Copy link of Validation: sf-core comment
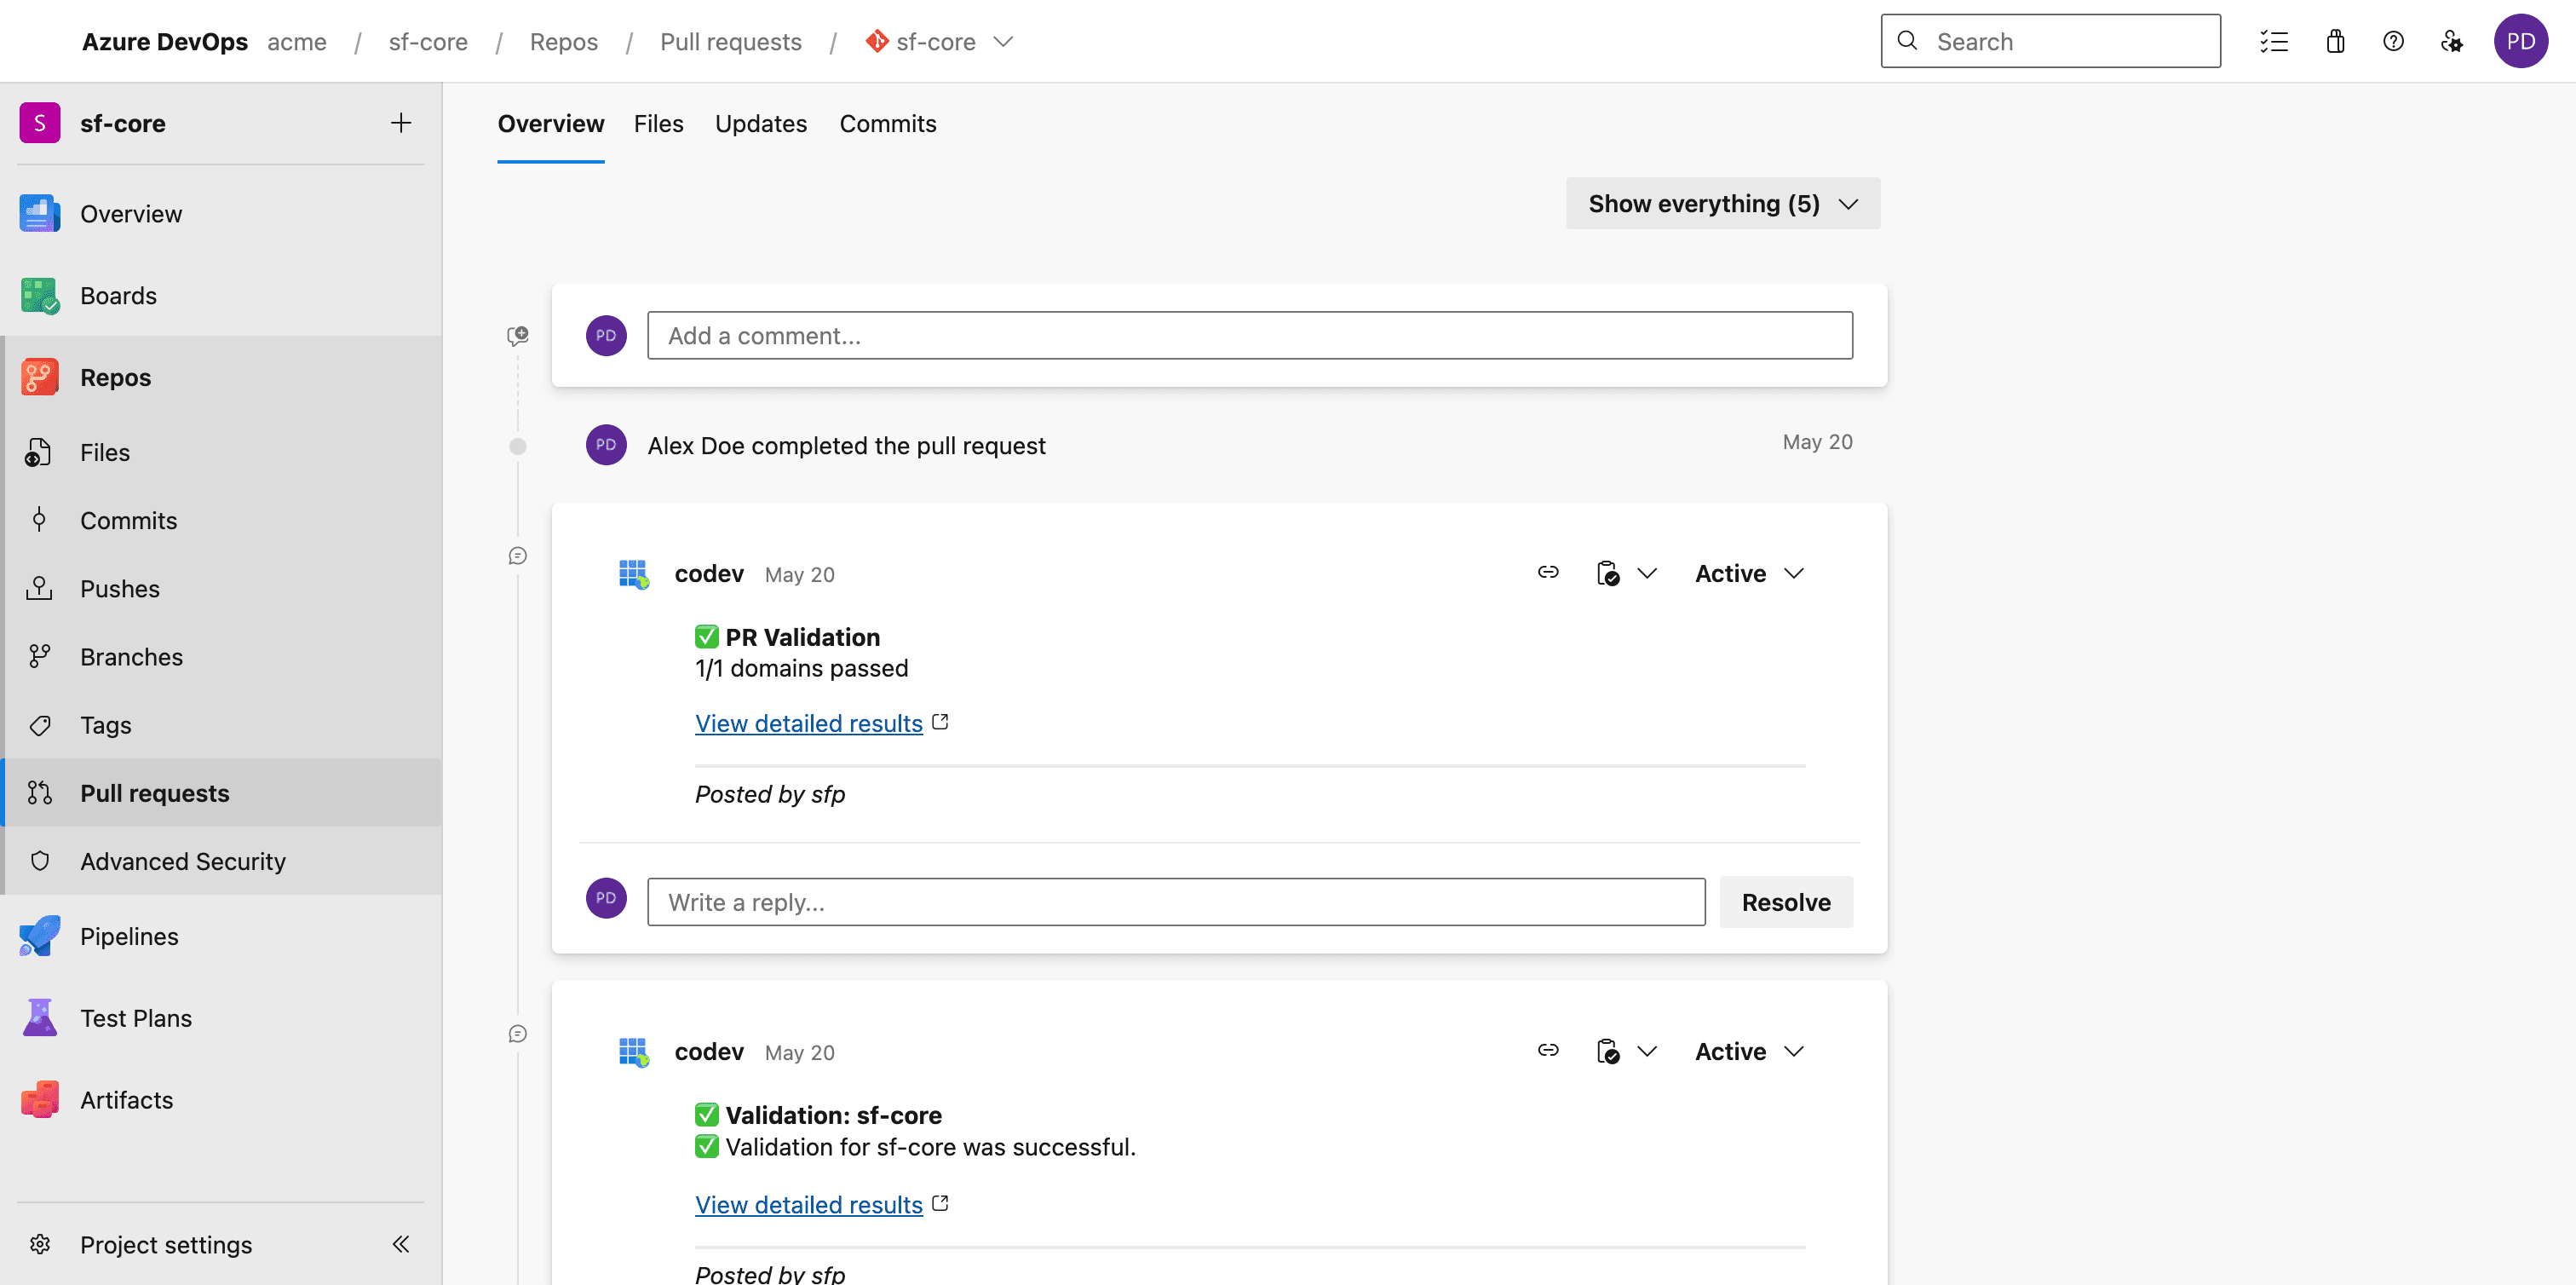Screen dimensions: 2576x1285 point(1548,1050)
